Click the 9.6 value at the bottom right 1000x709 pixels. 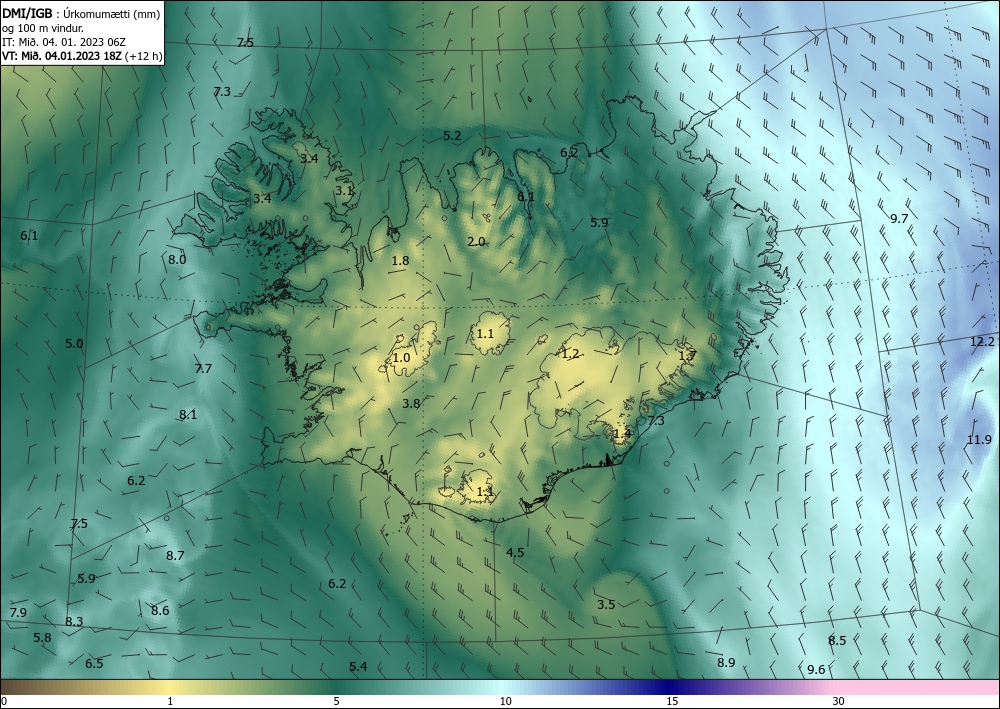[x=816, y=669]
